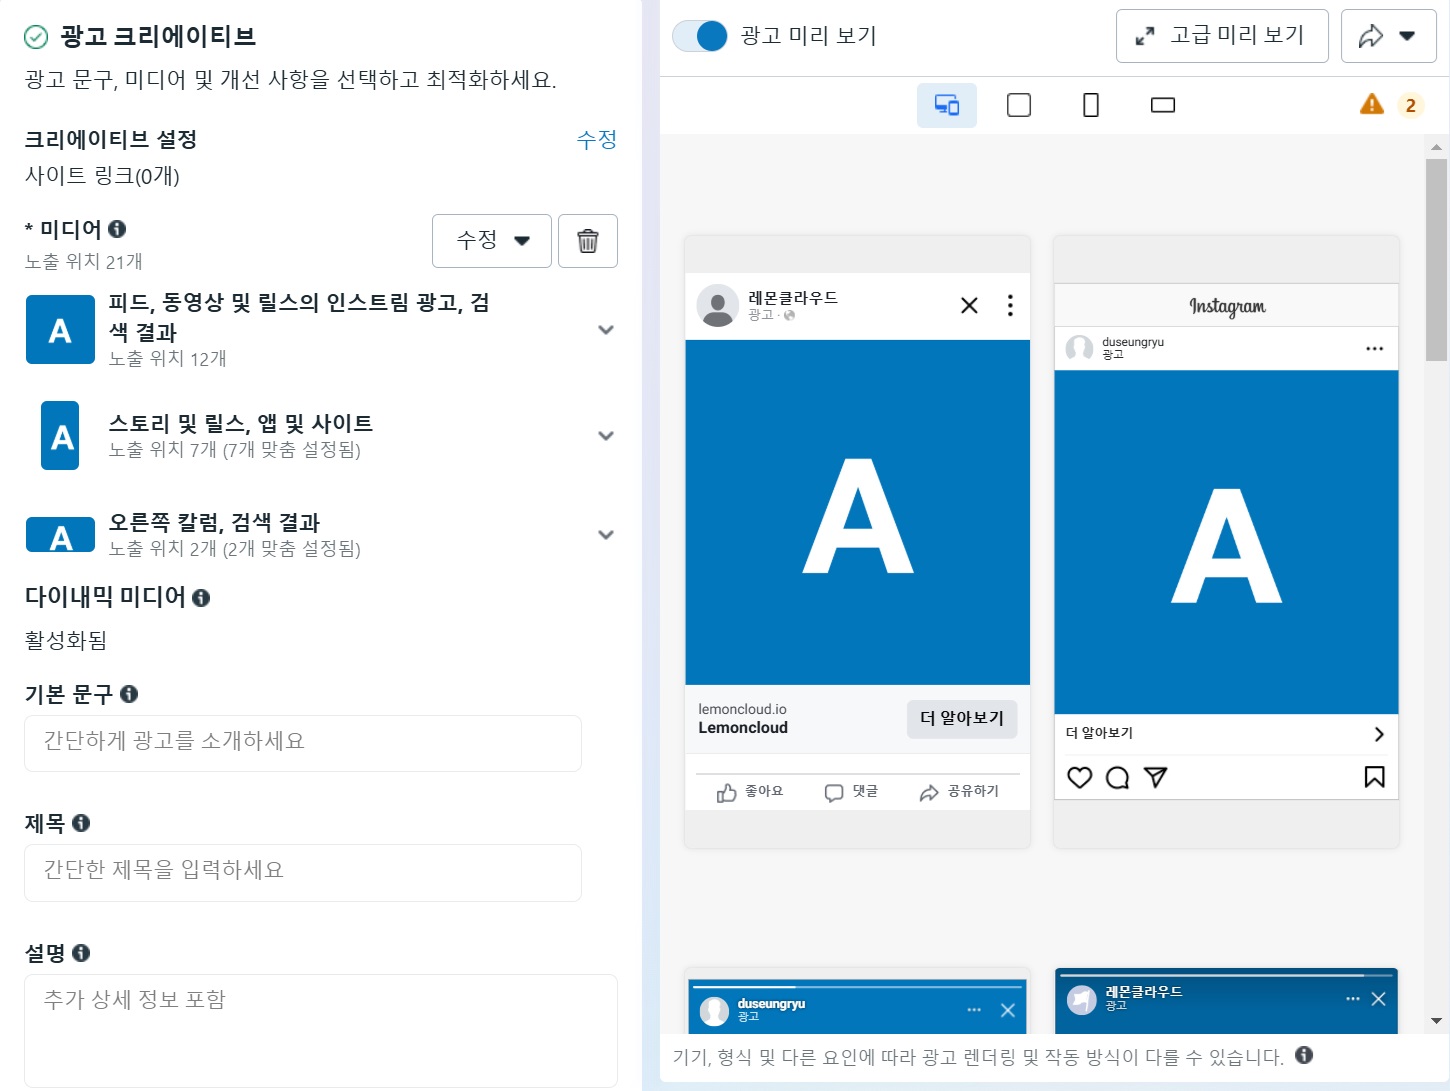Click the warning count badge 2

coord(1411,105)
